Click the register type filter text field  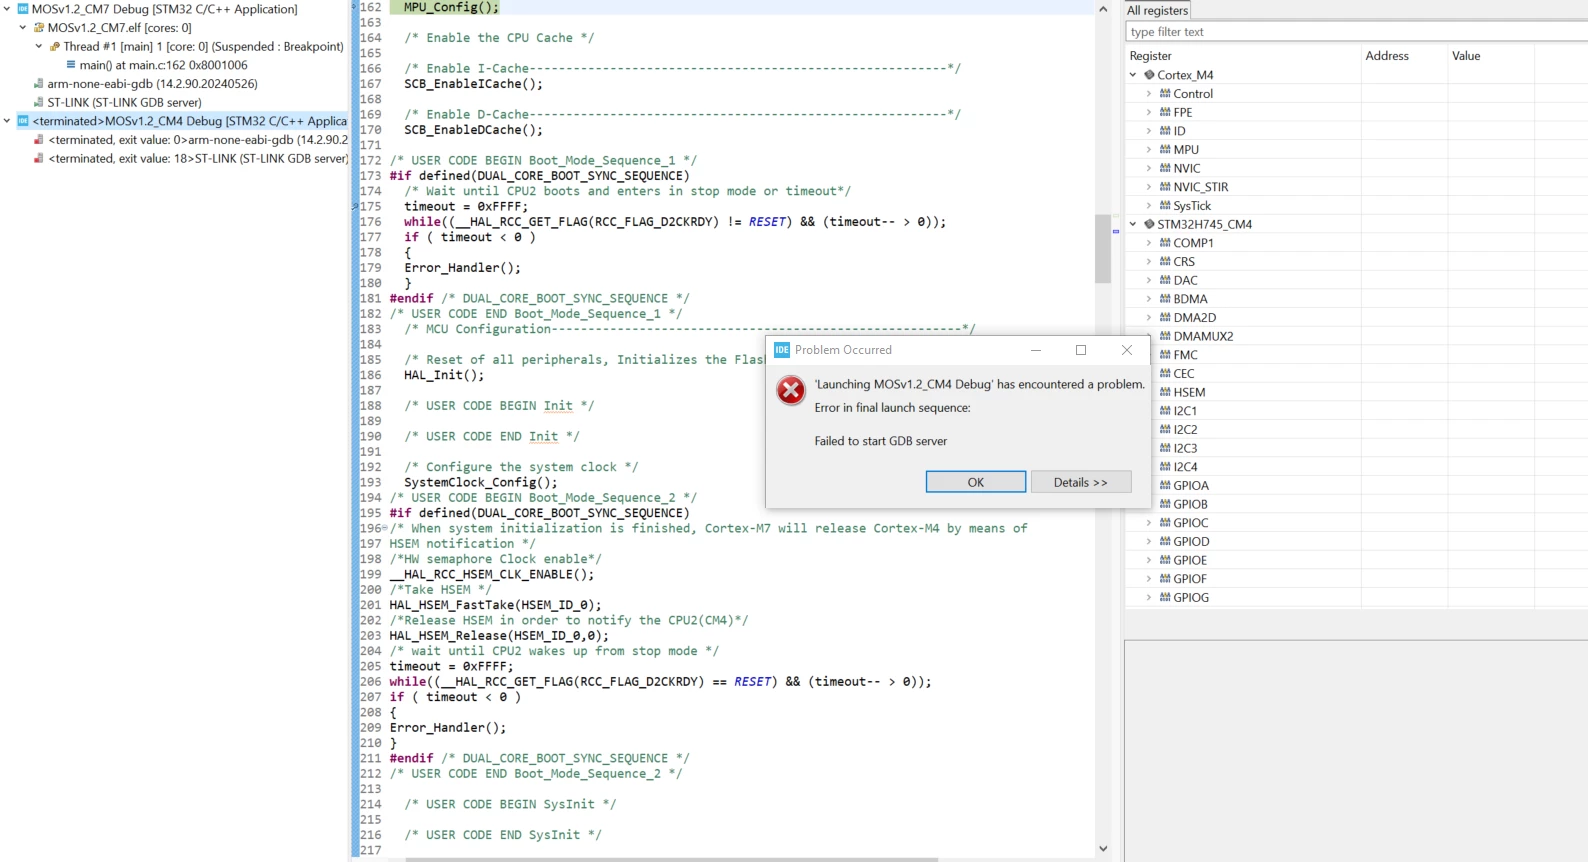1356,32
